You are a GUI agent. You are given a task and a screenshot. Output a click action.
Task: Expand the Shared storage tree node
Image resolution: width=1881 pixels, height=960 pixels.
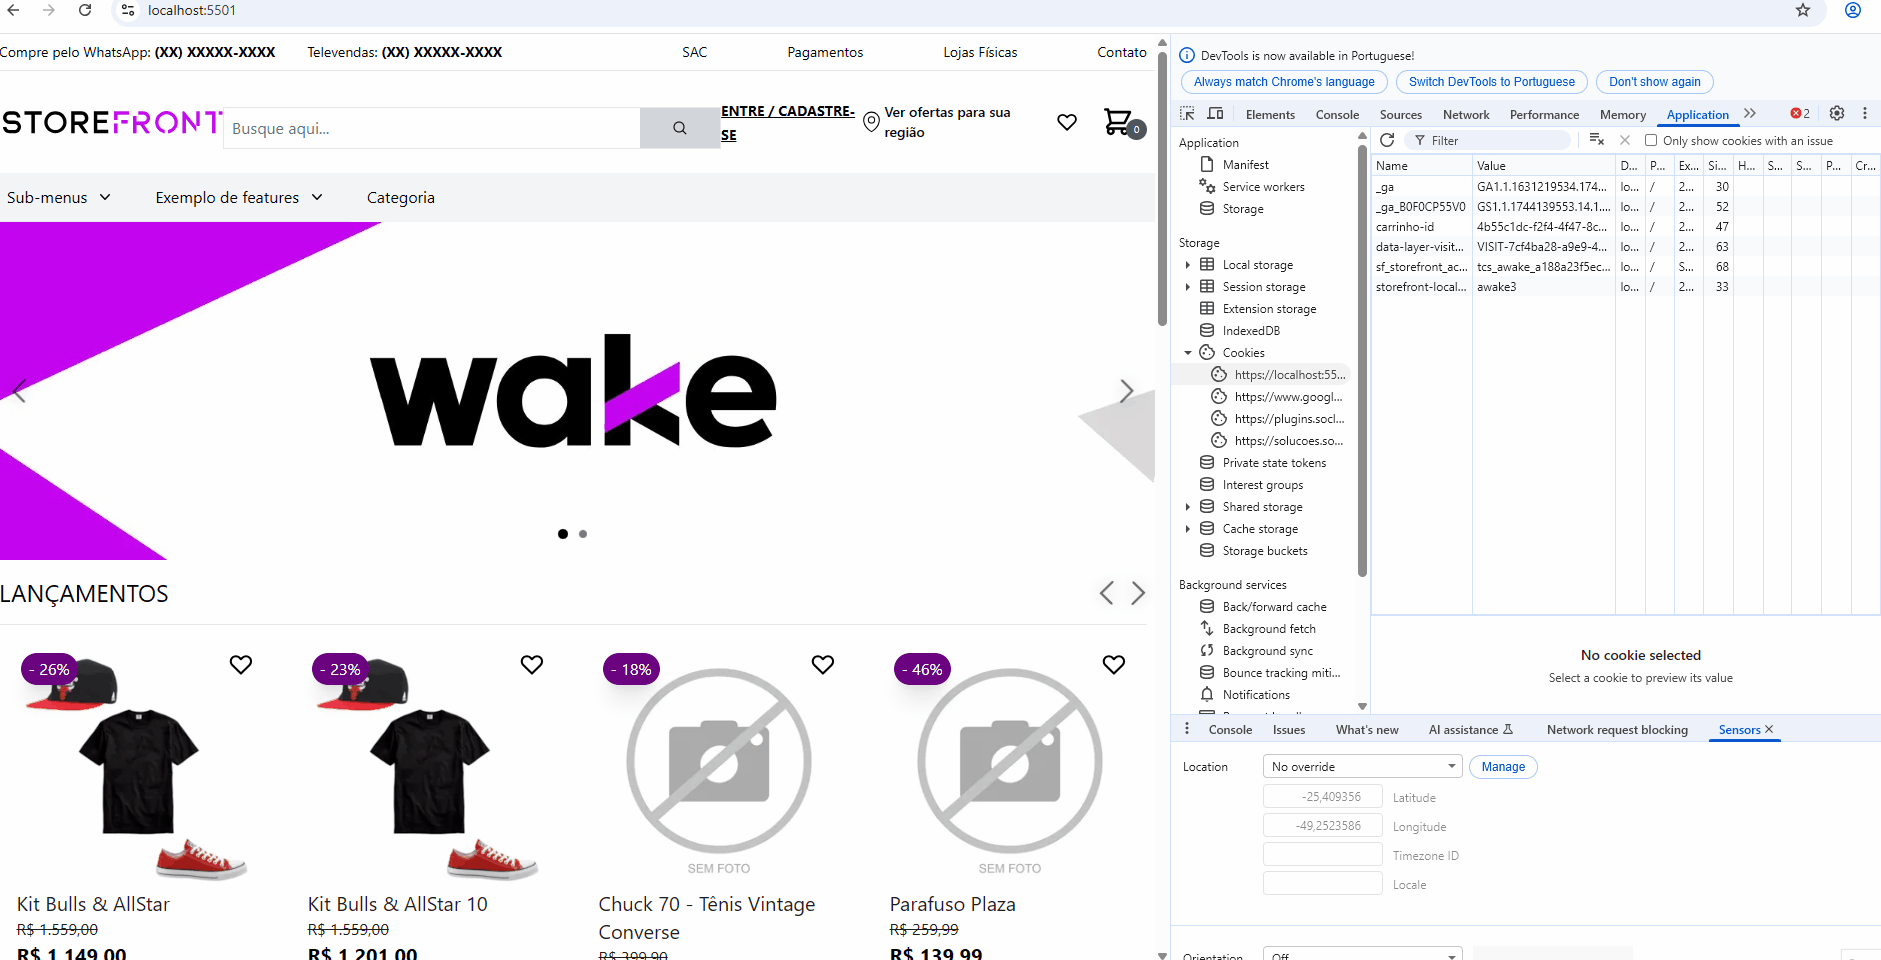coord(1188,507)
